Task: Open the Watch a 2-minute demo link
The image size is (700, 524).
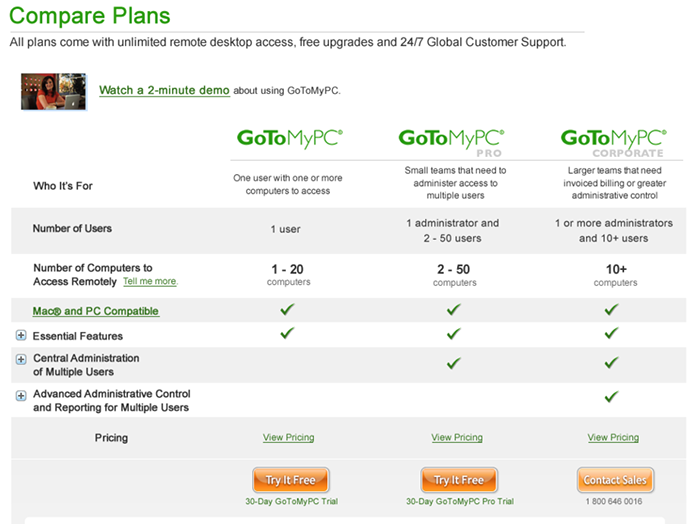Action: (x=164, y=90)
